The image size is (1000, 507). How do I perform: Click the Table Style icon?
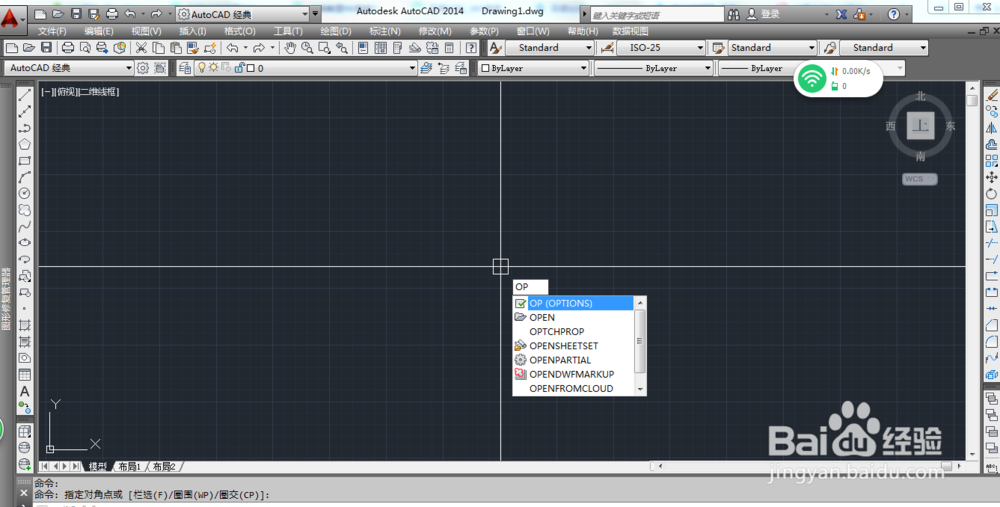click(x=718, y=48)
